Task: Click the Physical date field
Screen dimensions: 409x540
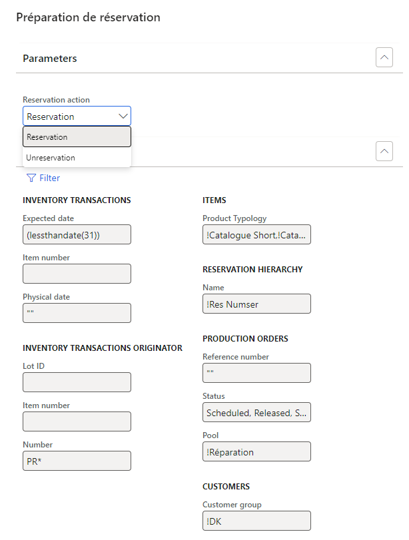Action: point(77,313)
